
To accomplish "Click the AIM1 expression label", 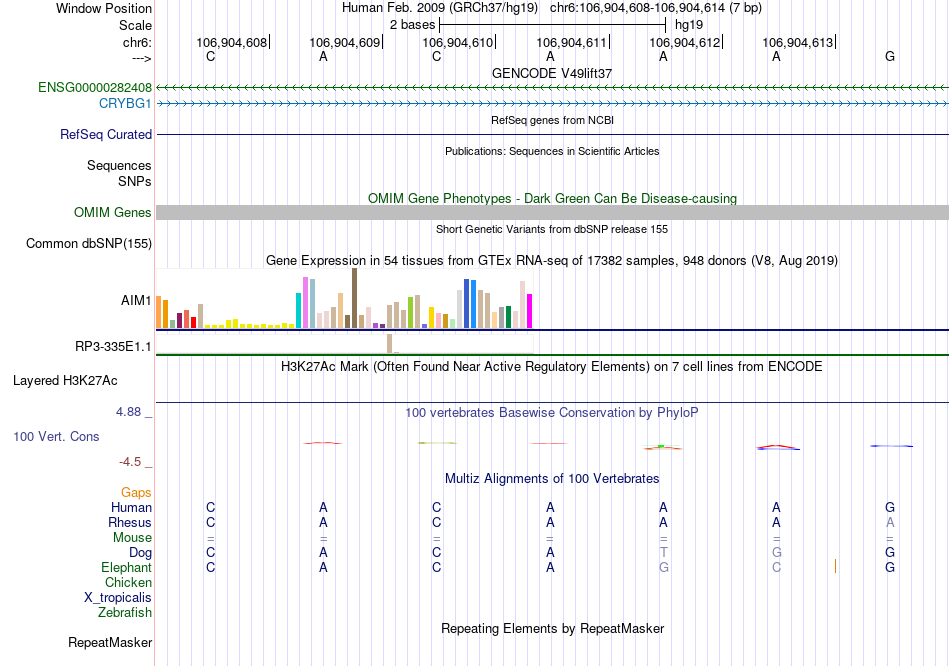I will [136, 301].
